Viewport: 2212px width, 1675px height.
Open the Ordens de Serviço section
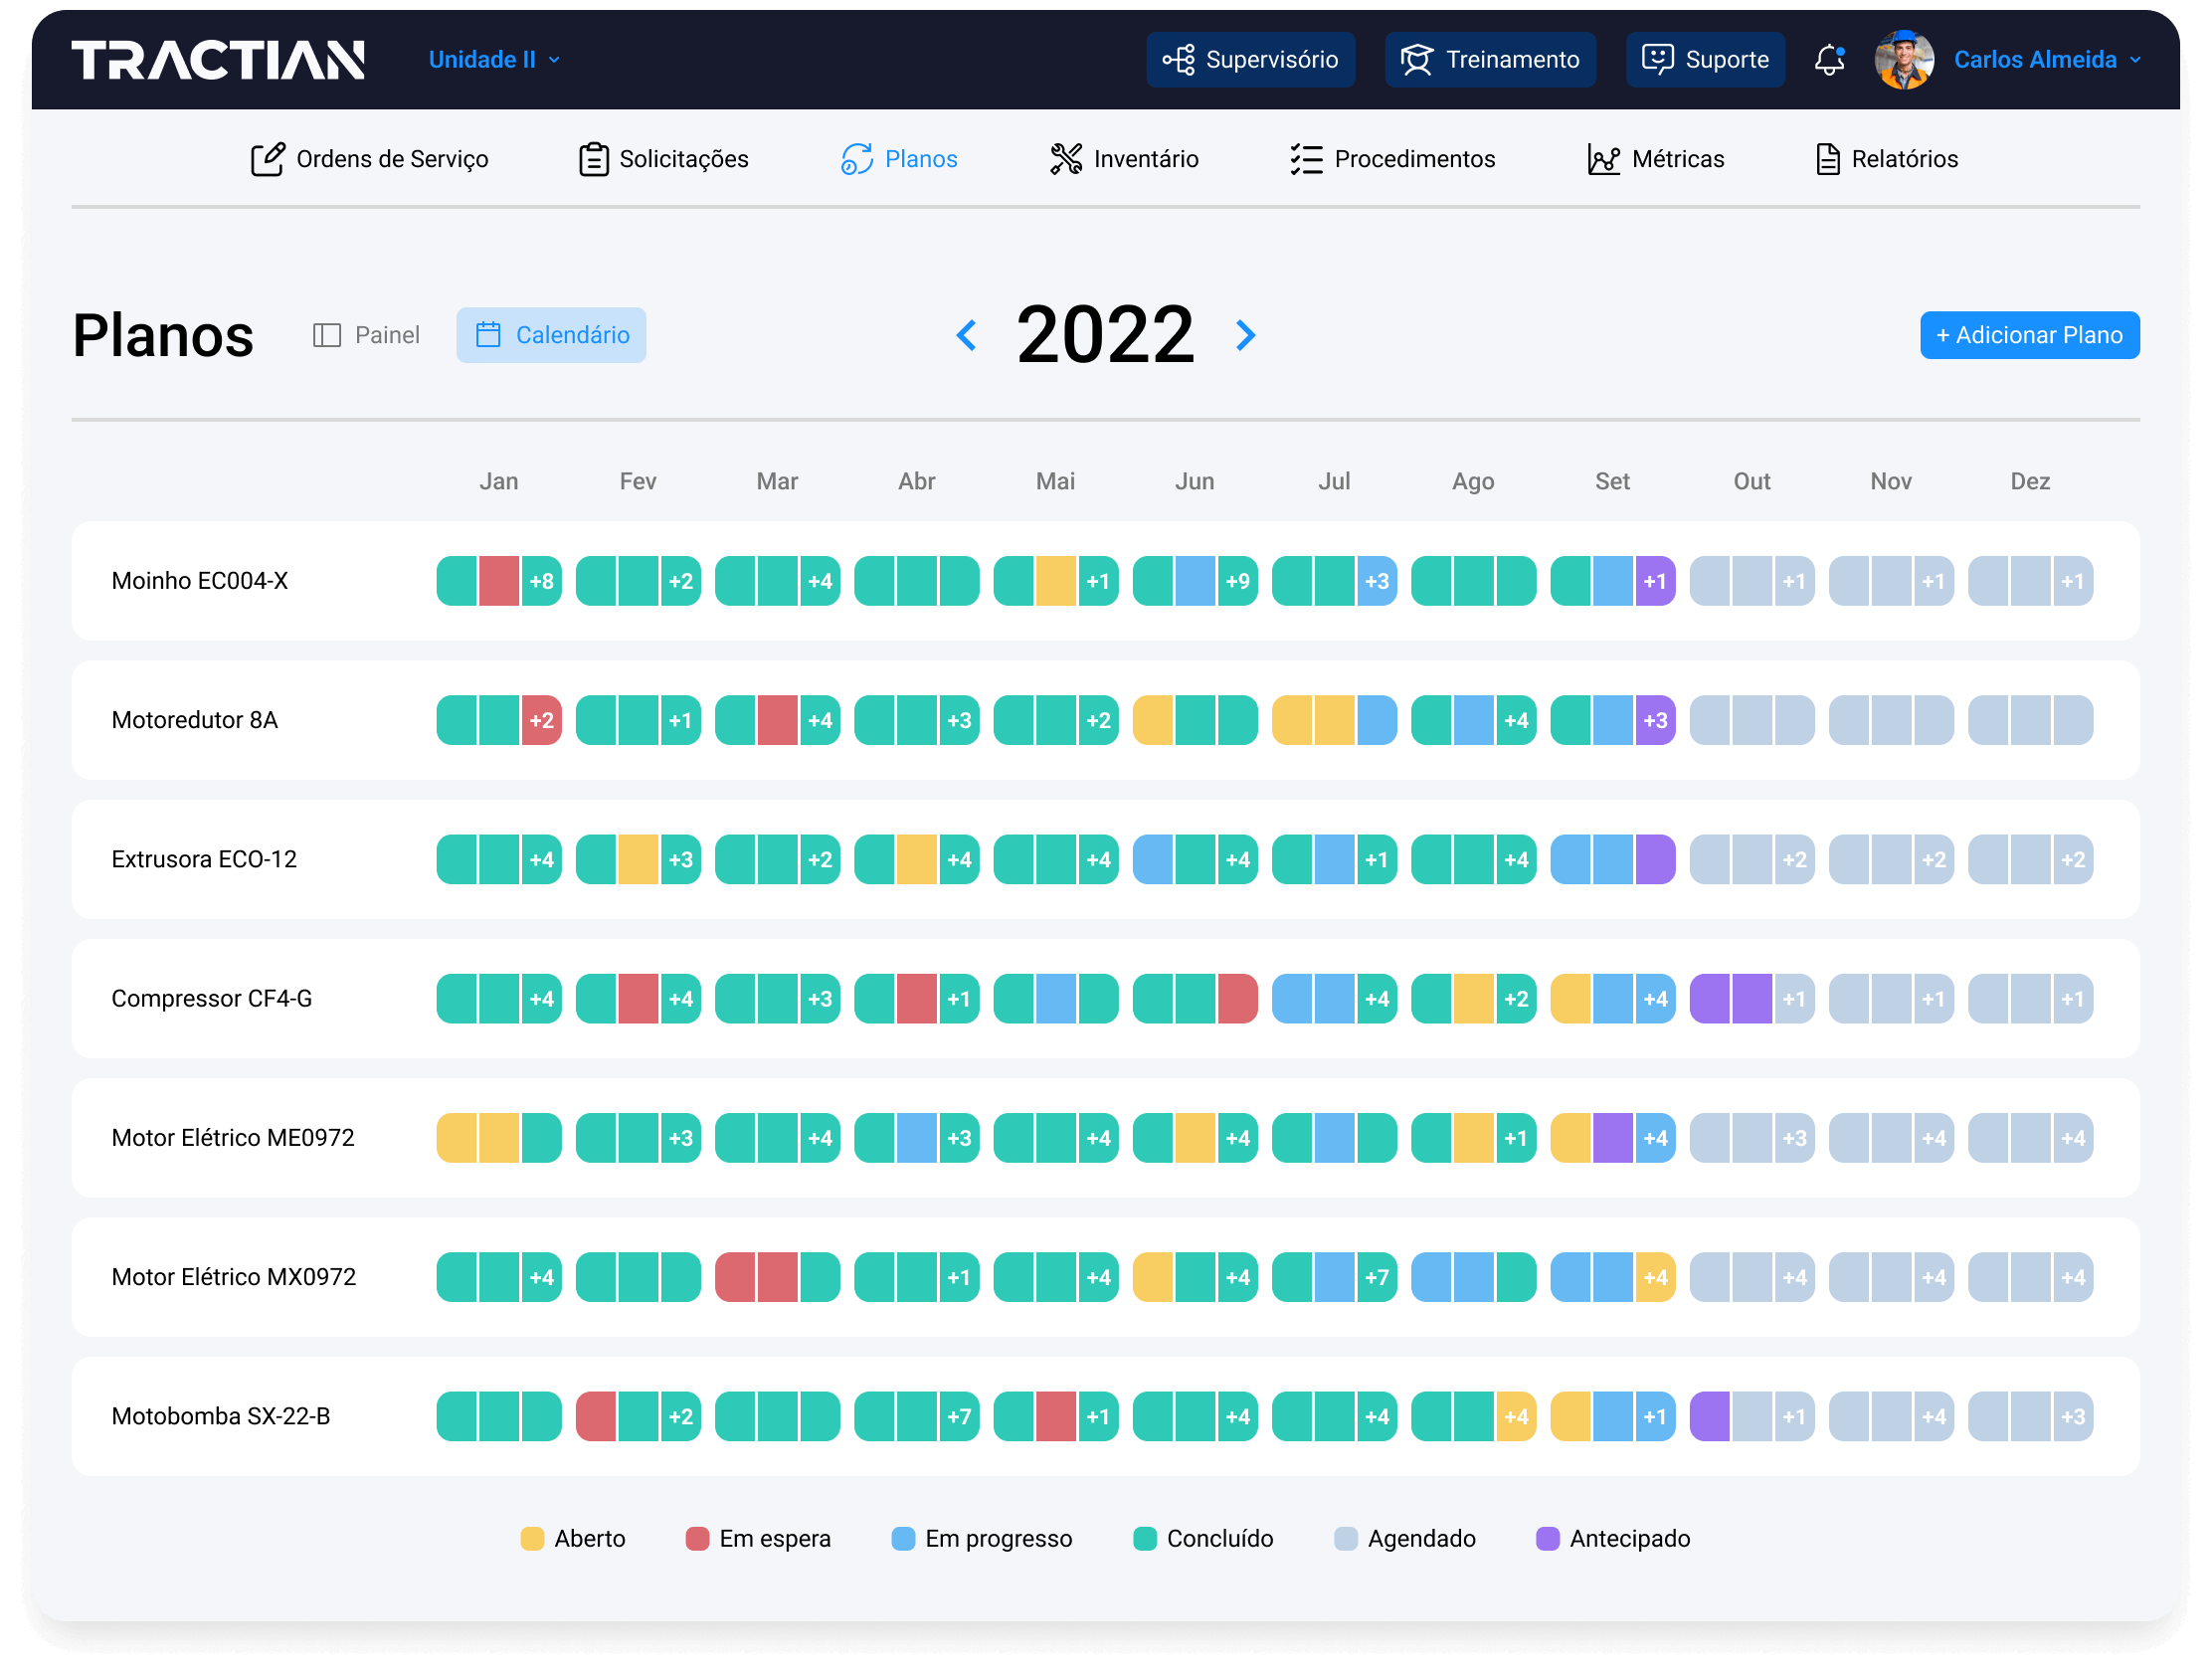(x=369, y=158)
